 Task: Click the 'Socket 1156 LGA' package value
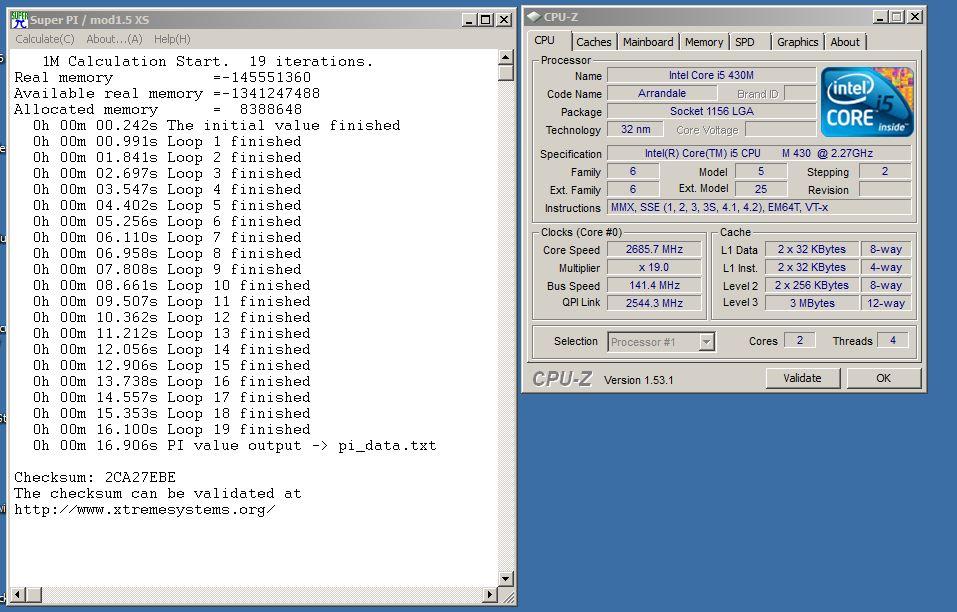[711, 111]
